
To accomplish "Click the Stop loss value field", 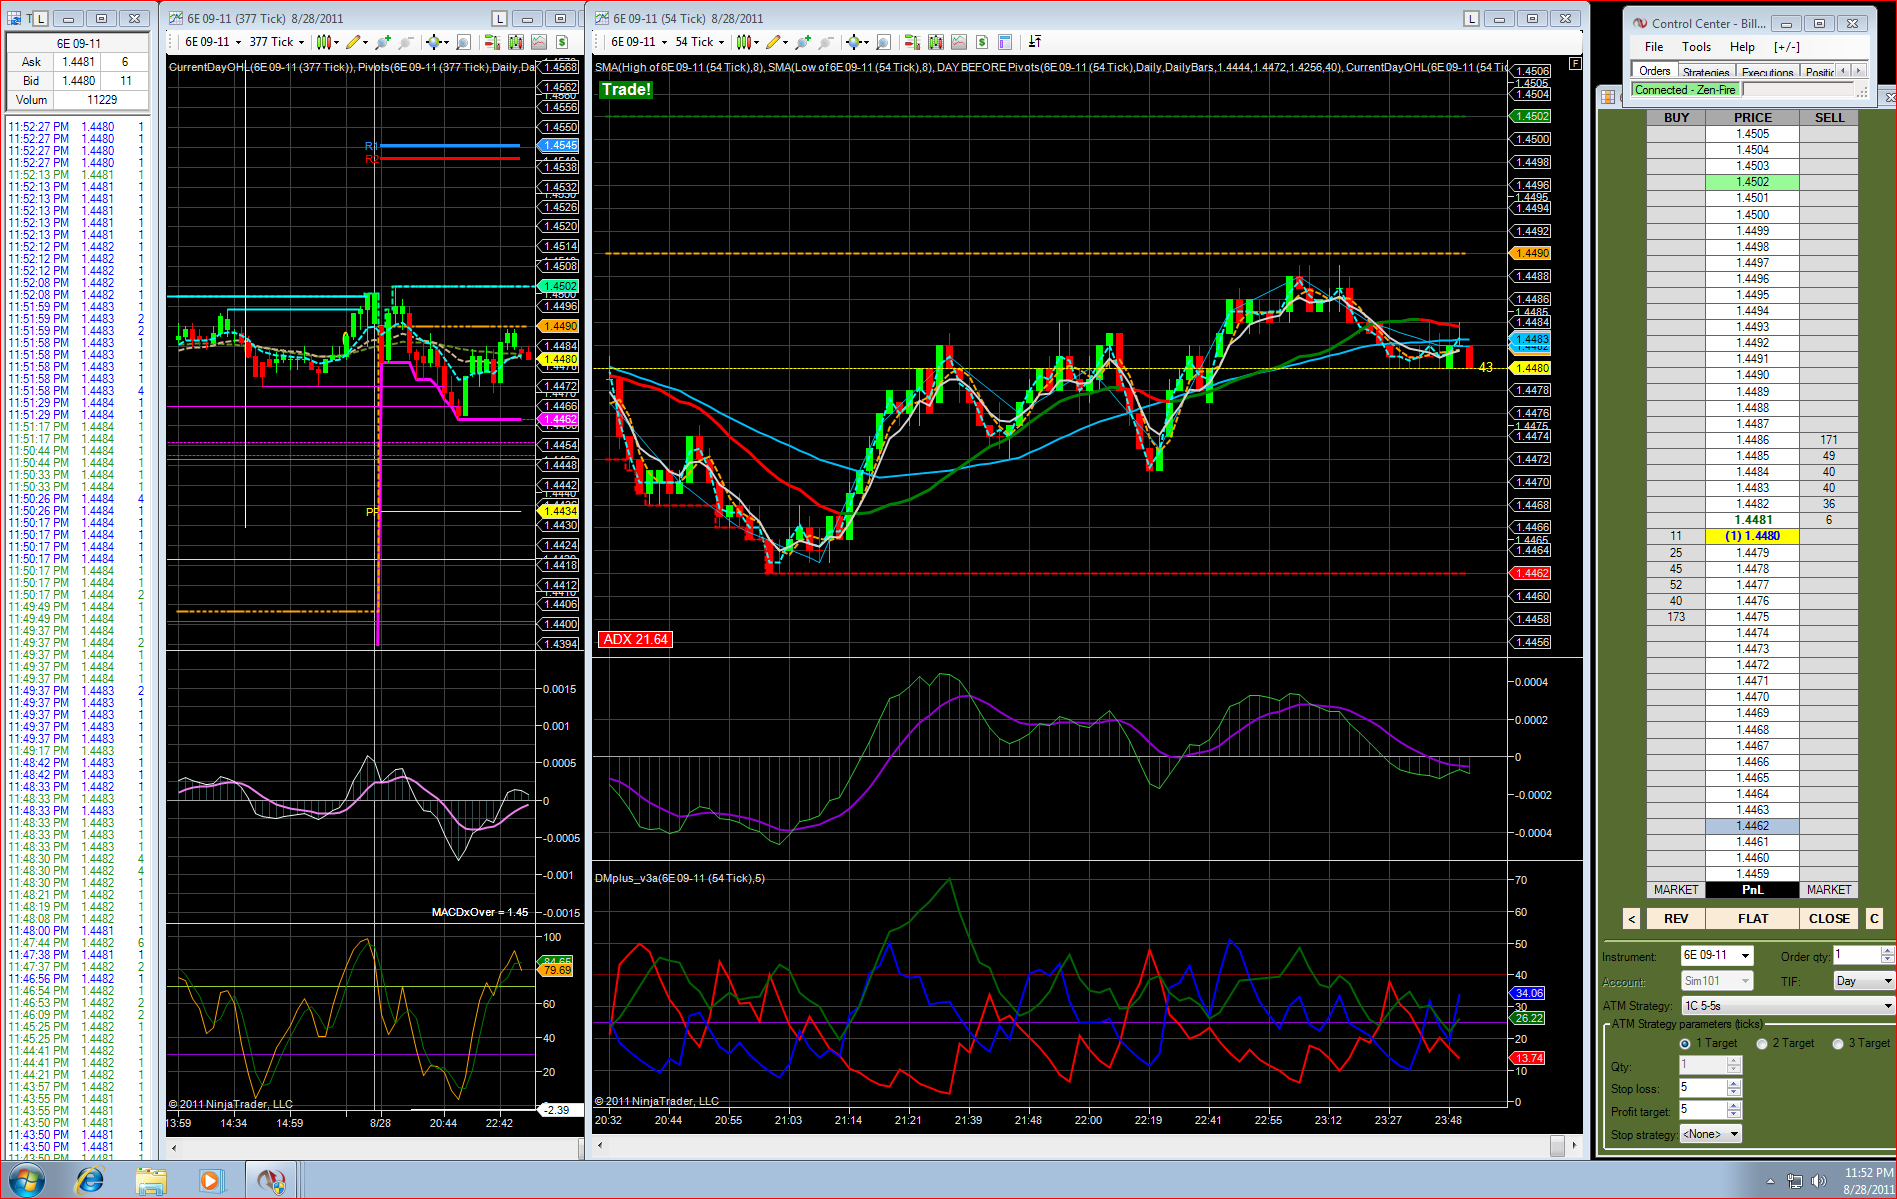I will (x=1702, y=1087).
